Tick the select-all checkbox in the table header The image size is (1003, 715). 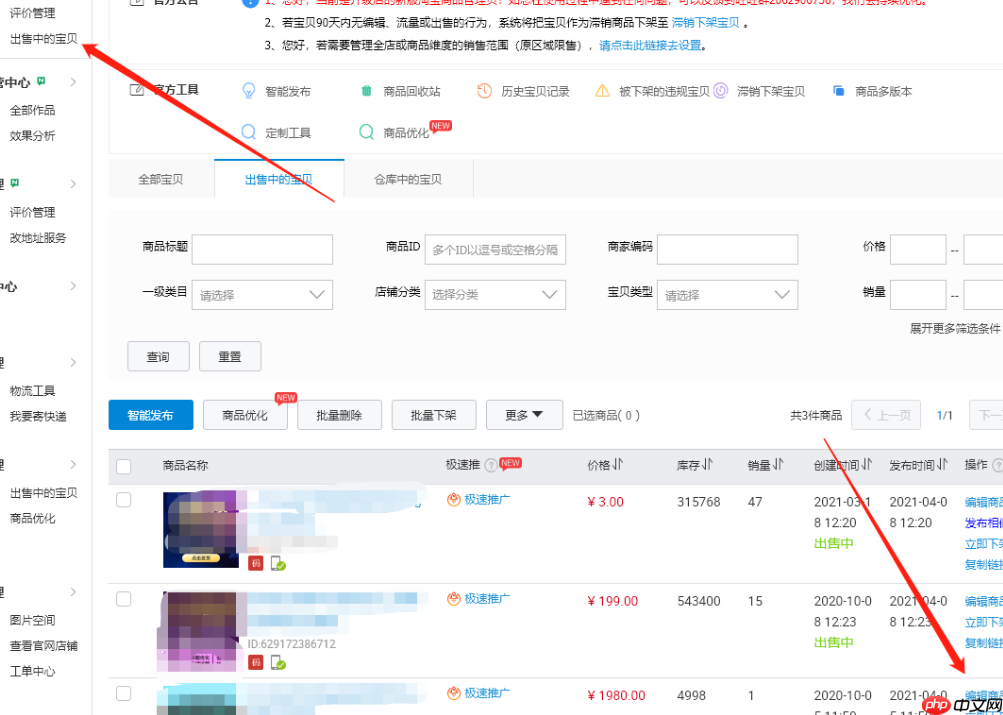click(123, 466)
